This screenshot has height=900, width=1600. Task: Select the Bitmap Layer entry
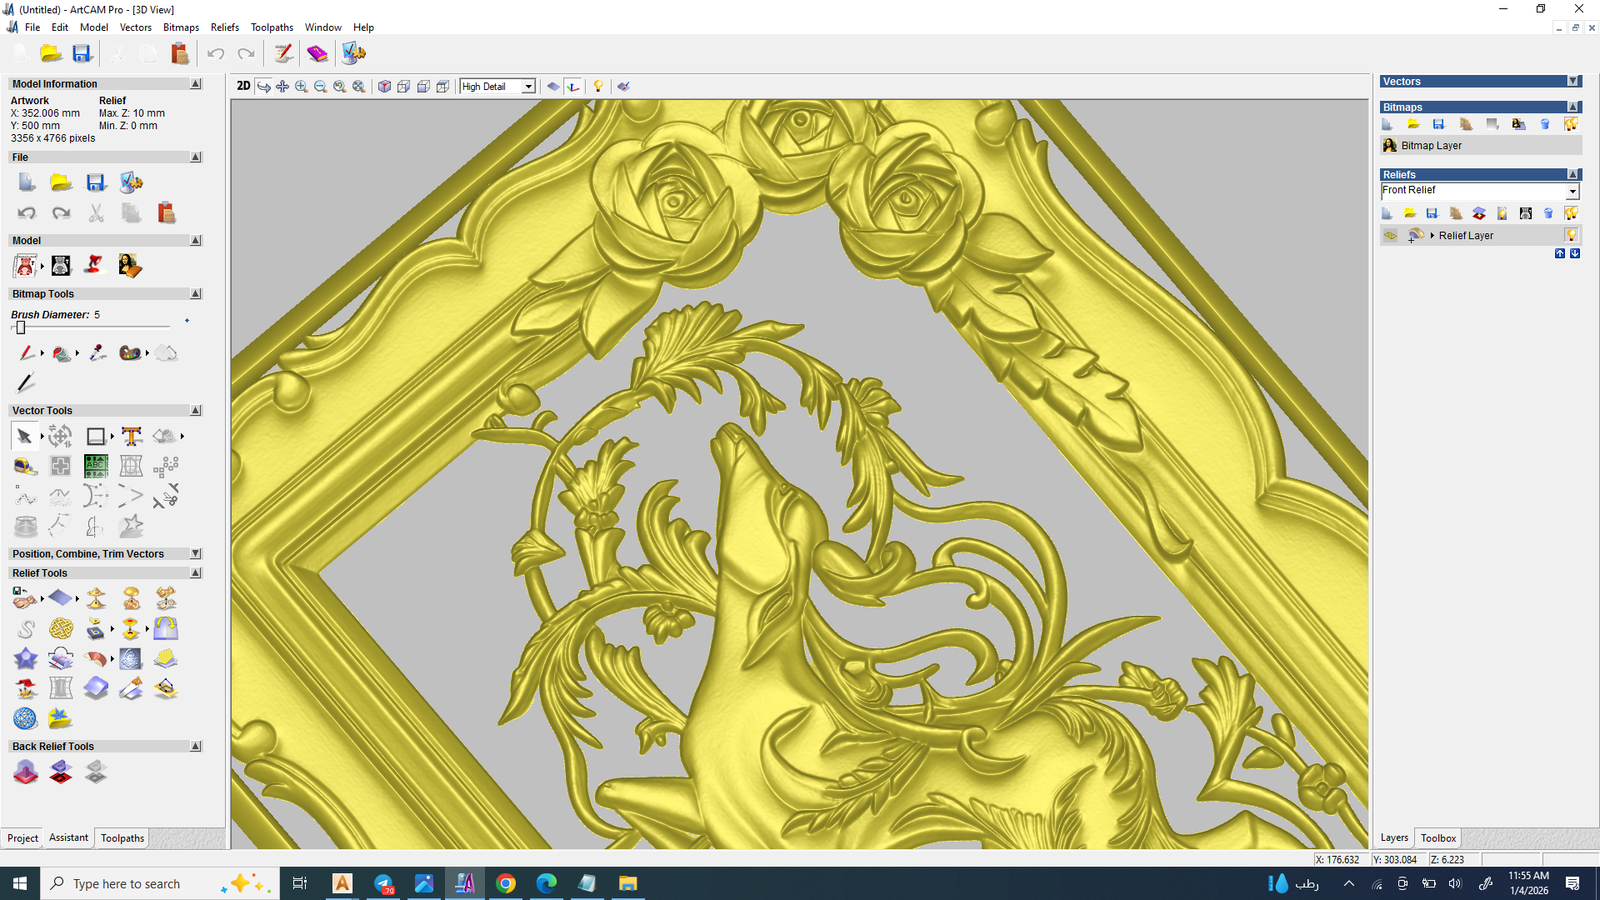(x=1431, y=146)
